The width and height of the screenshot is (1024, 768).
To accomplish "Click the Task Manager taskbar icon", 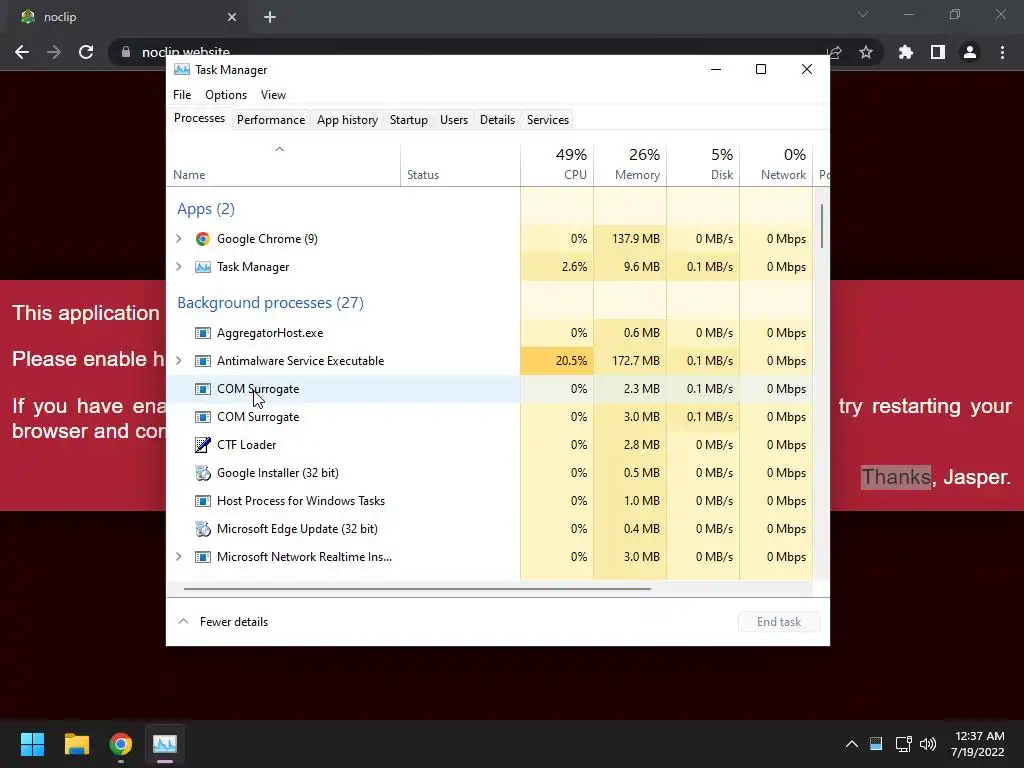I will pyautogui.click(x=165, y=744).
